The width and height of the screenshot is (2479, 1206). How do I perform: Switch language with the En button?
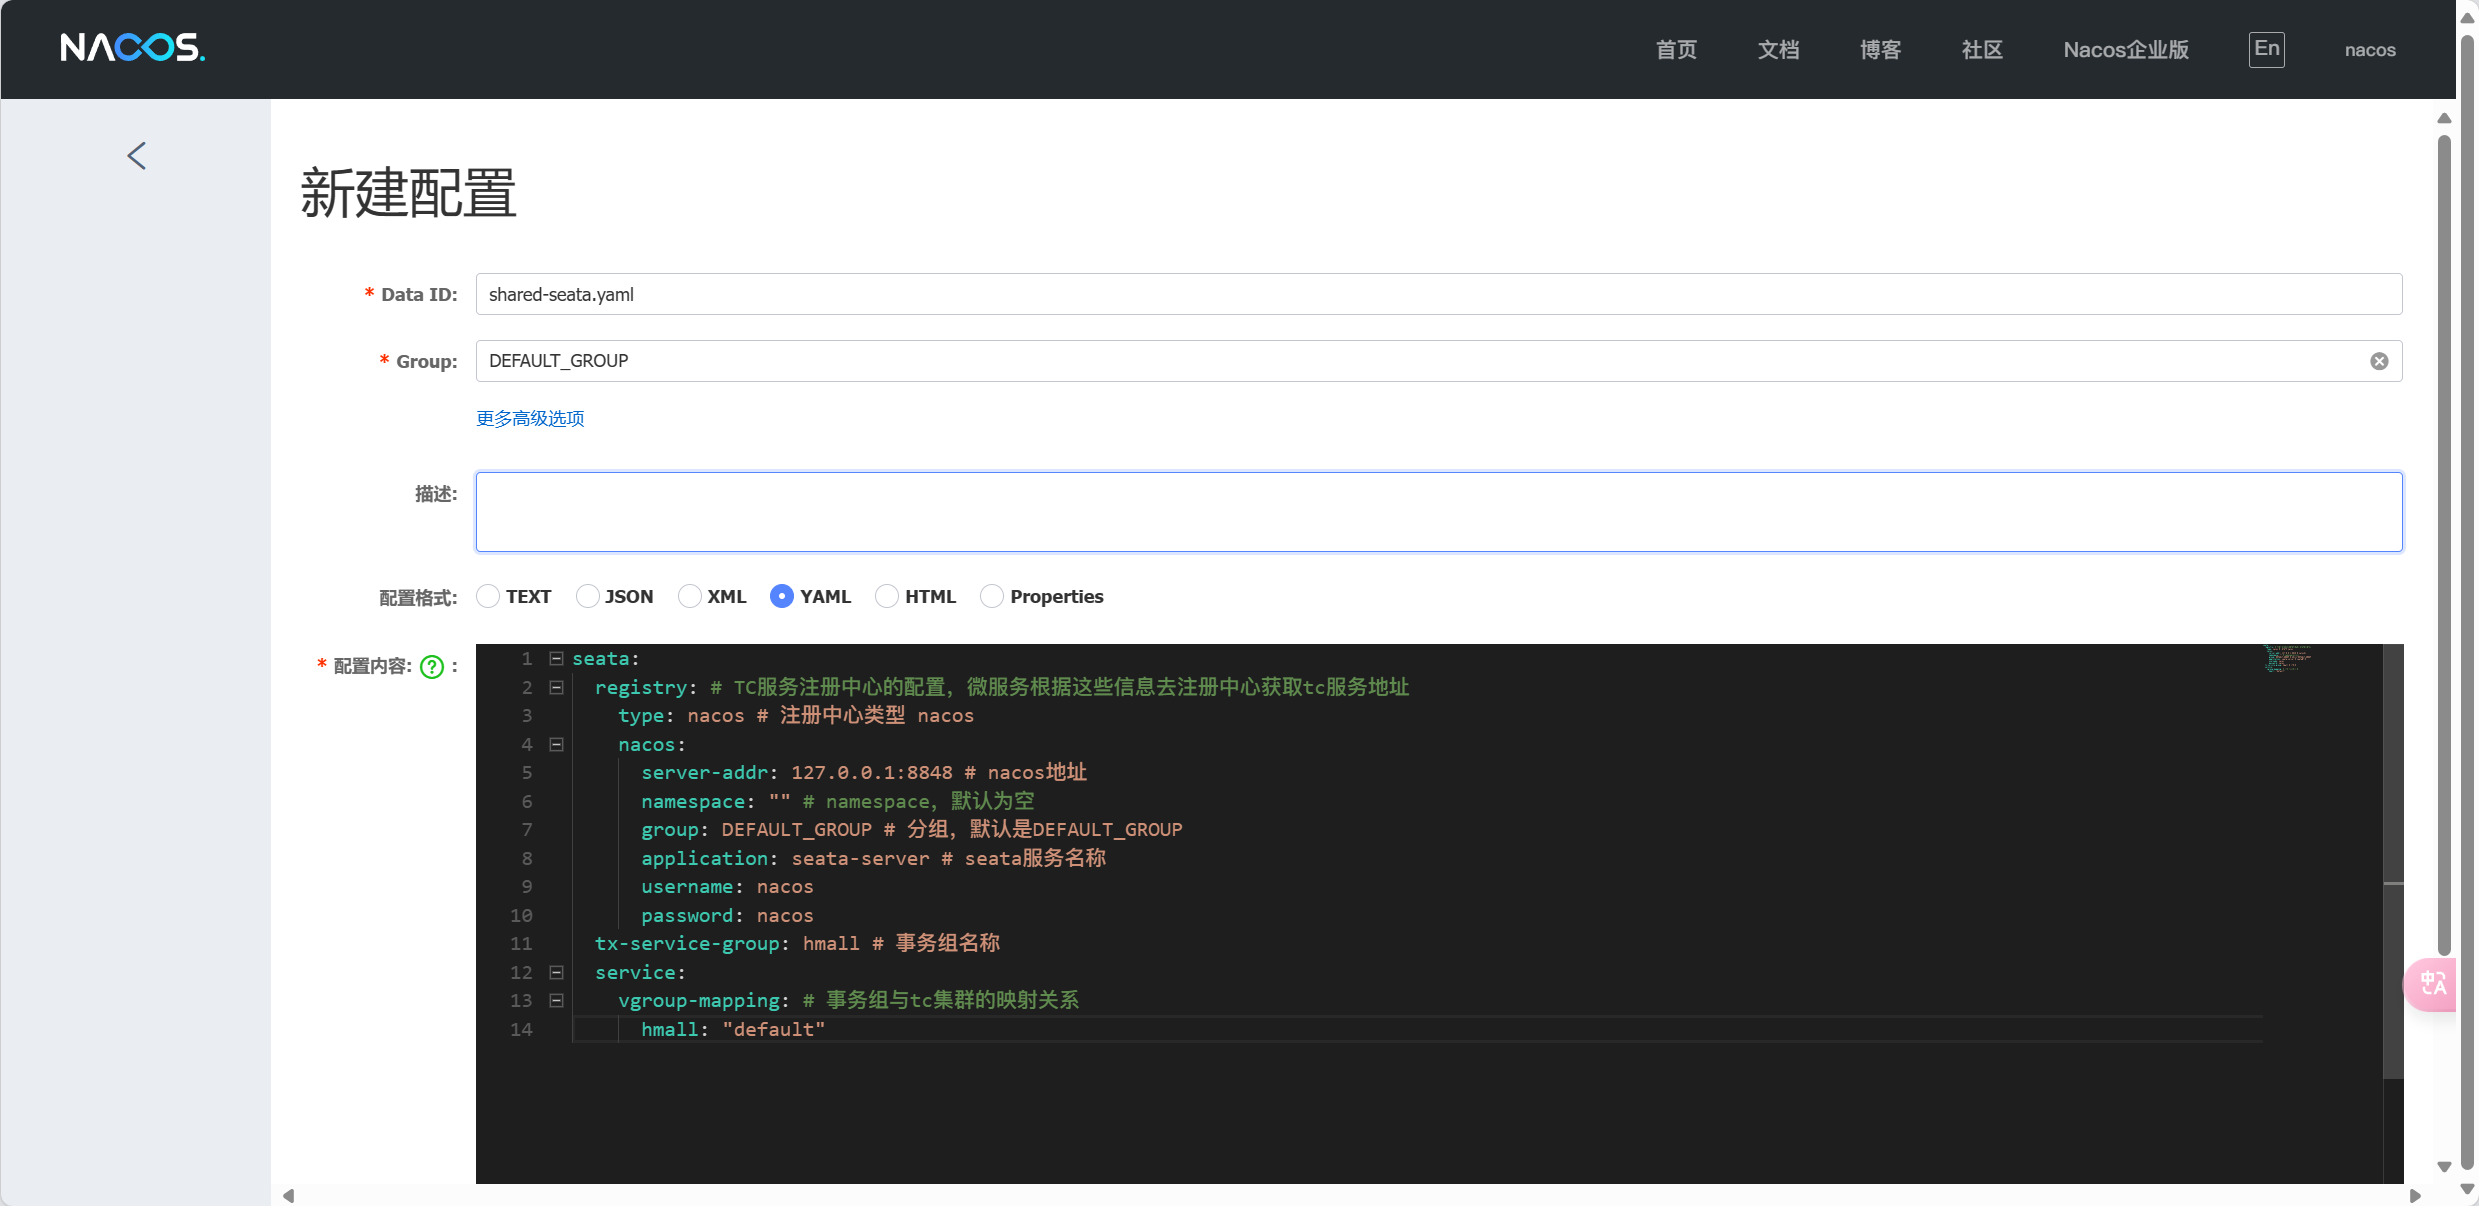pos(2266,49)
